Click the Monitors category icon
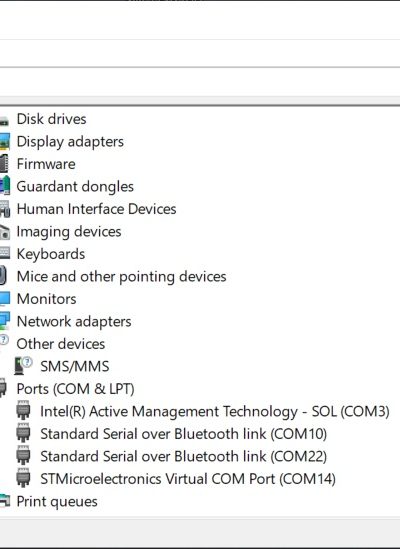The height and width of the screenshot is (549, 400). coord(5,299)
